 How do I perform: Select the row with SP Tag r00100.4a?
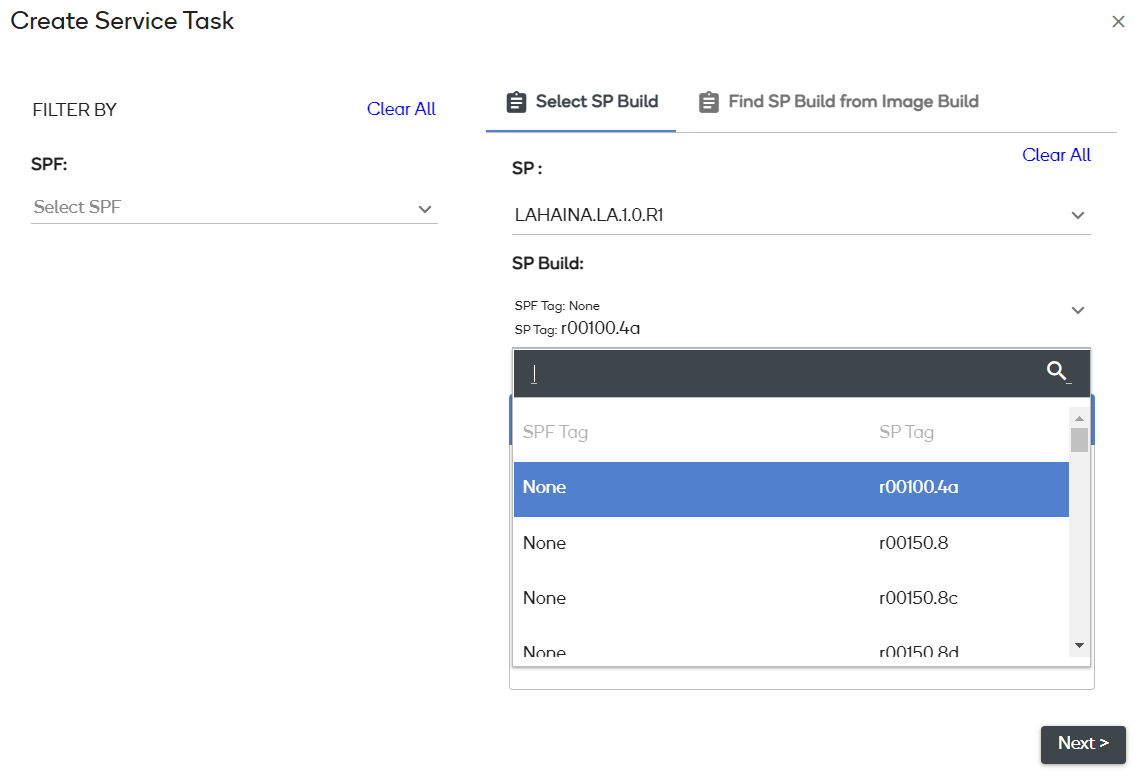click(x=790, y=488)
